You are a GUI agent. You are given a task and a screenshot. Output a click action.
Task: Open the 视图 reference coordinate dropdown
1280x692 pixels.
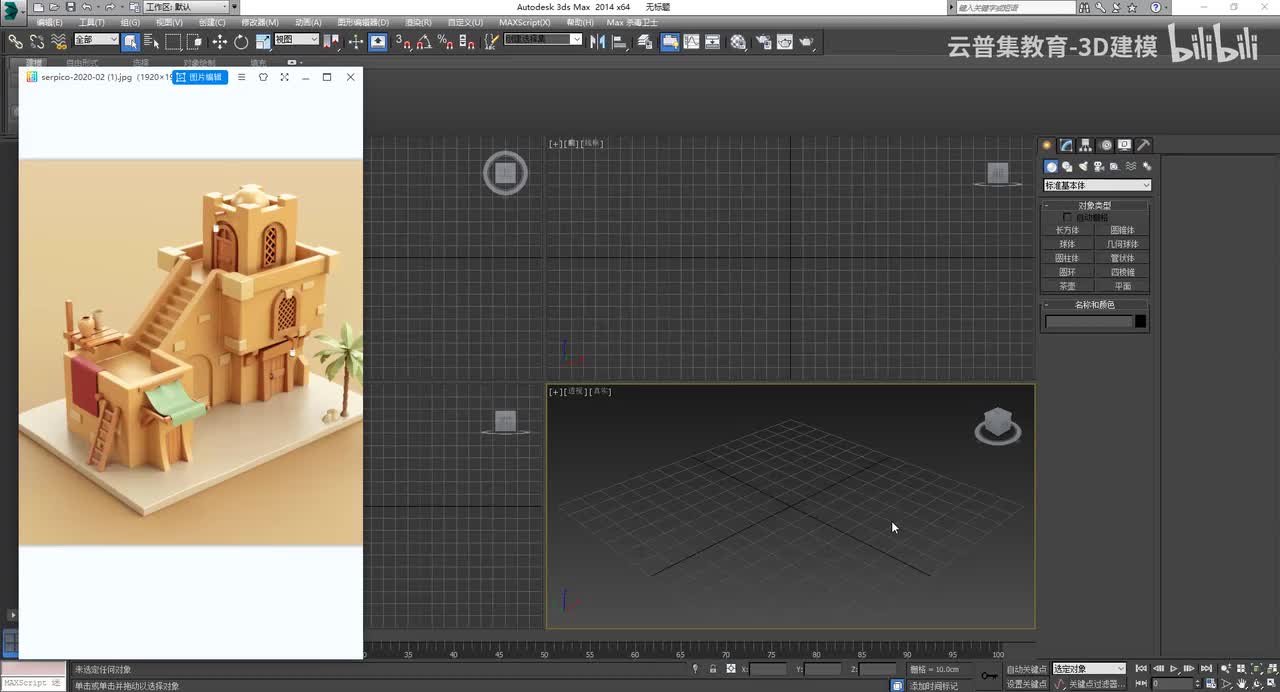pyautogui.click(x=297, y=40)
